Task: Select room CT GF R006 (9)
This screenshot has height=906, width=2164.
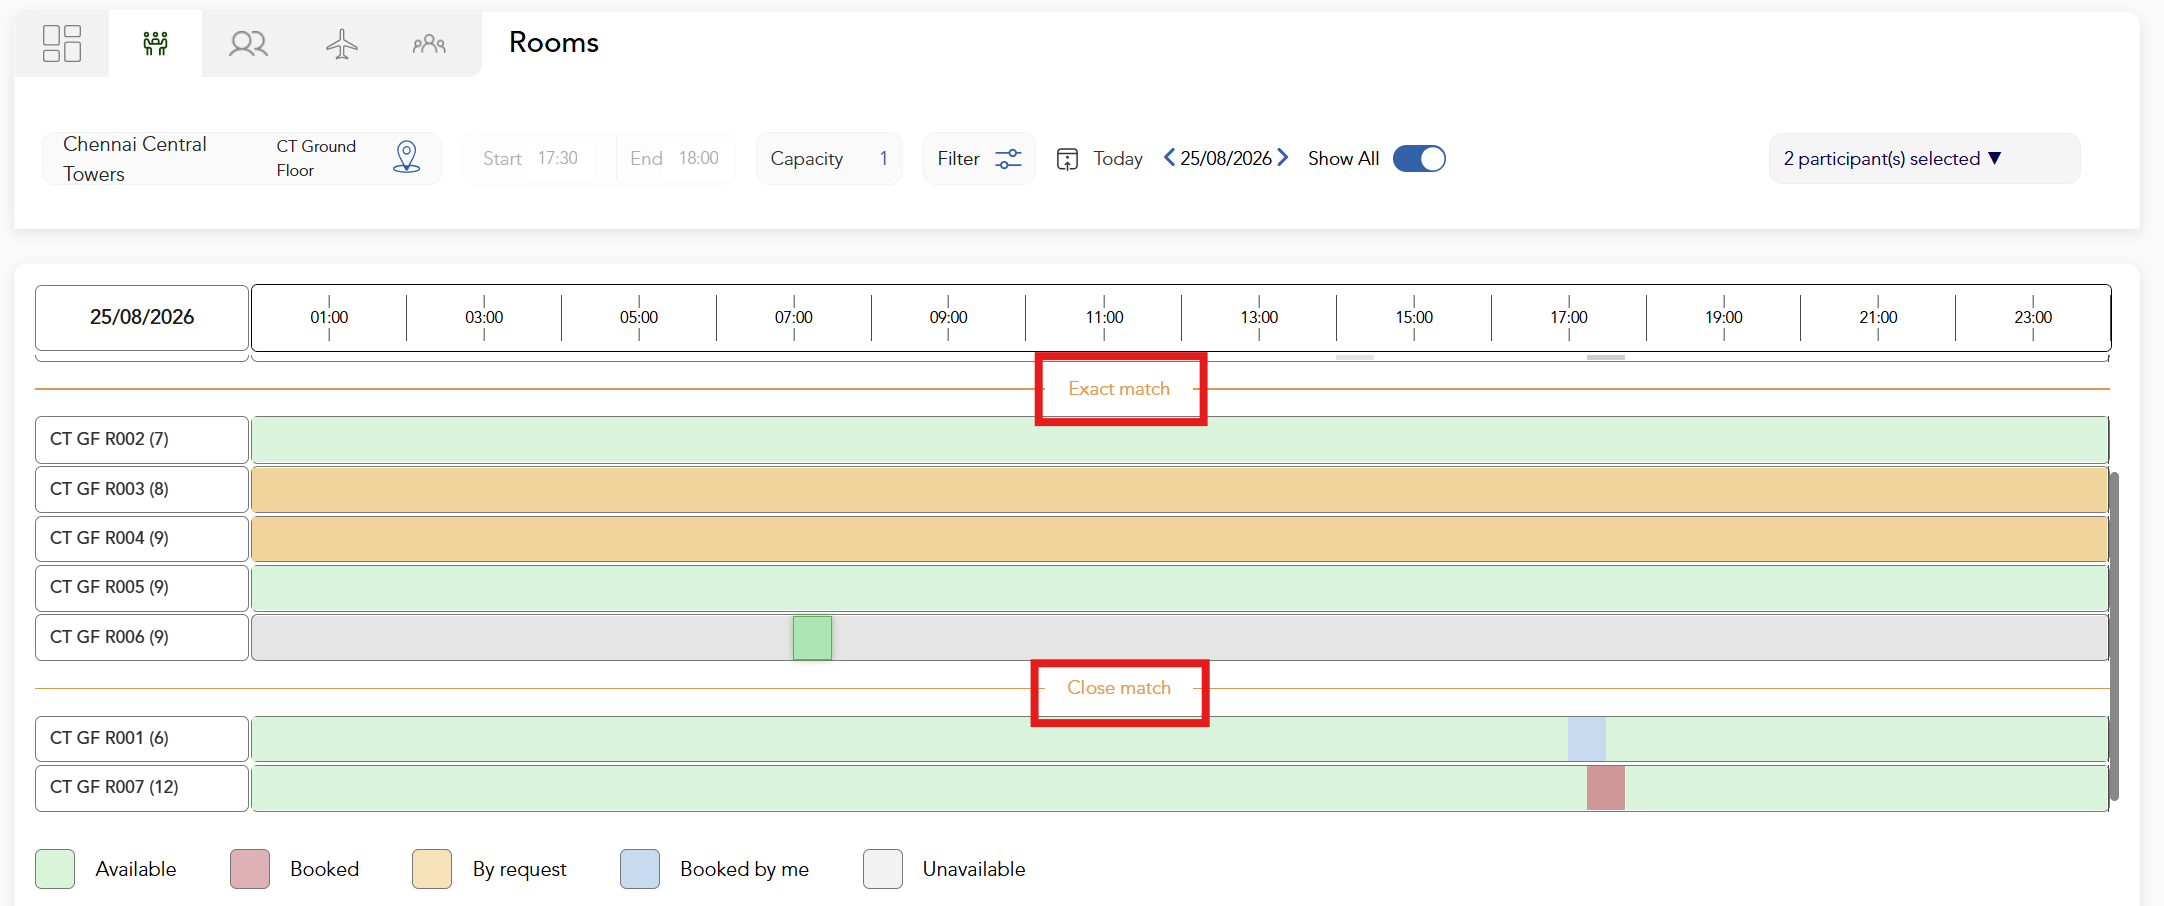Action: coord(142,637)
